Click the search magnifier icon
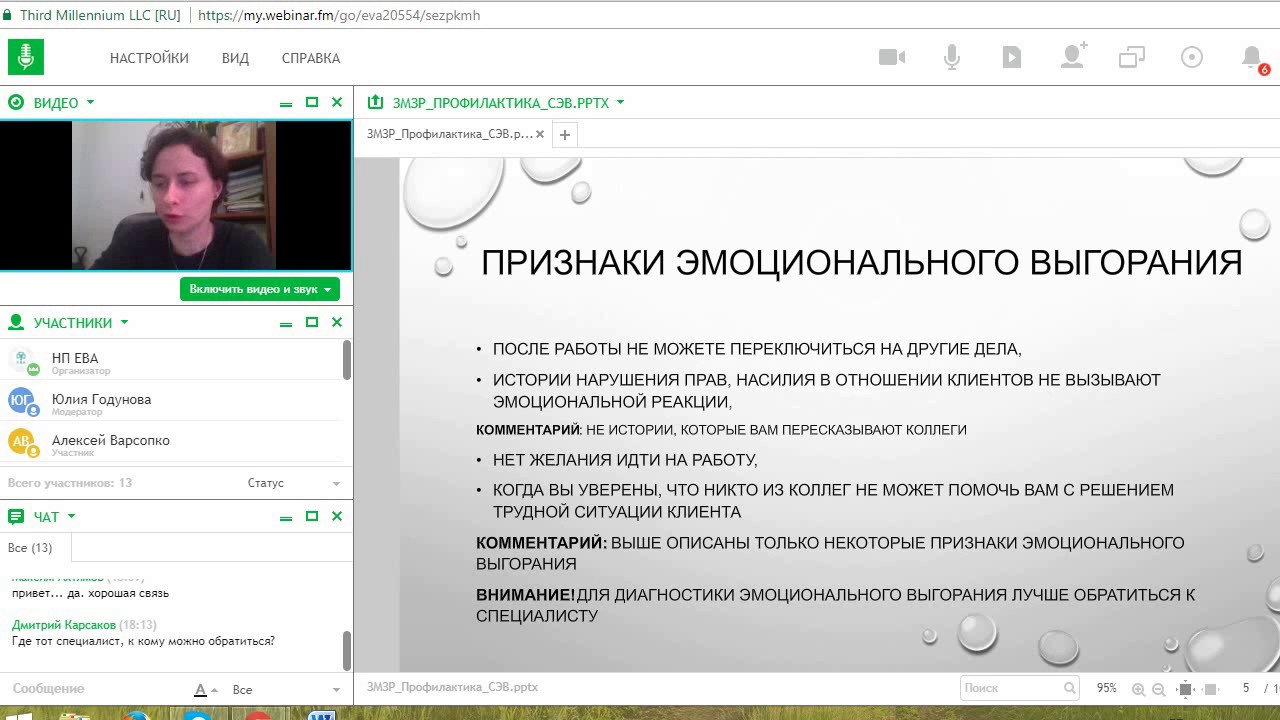The height and width of the screenshot is (720, 1280). click(x=1070, y=688)
